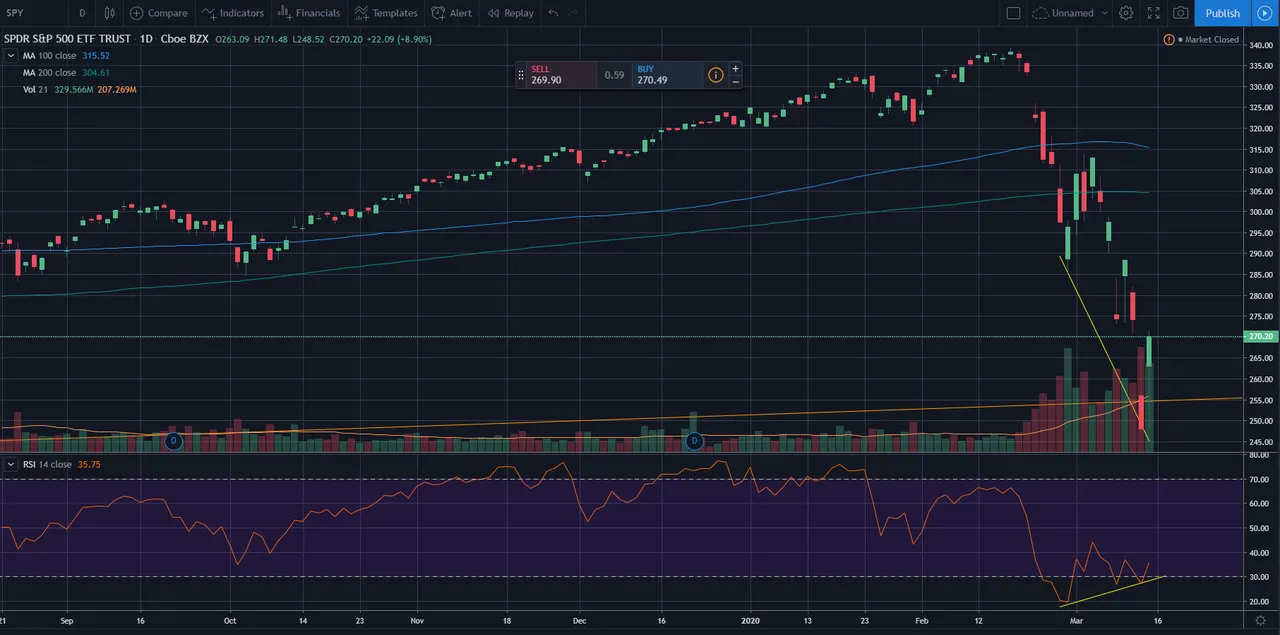1280x635 pixels.
Task: Click the trade panel drag handle dots
Action: pyautogui.click(x=521, y=75)
